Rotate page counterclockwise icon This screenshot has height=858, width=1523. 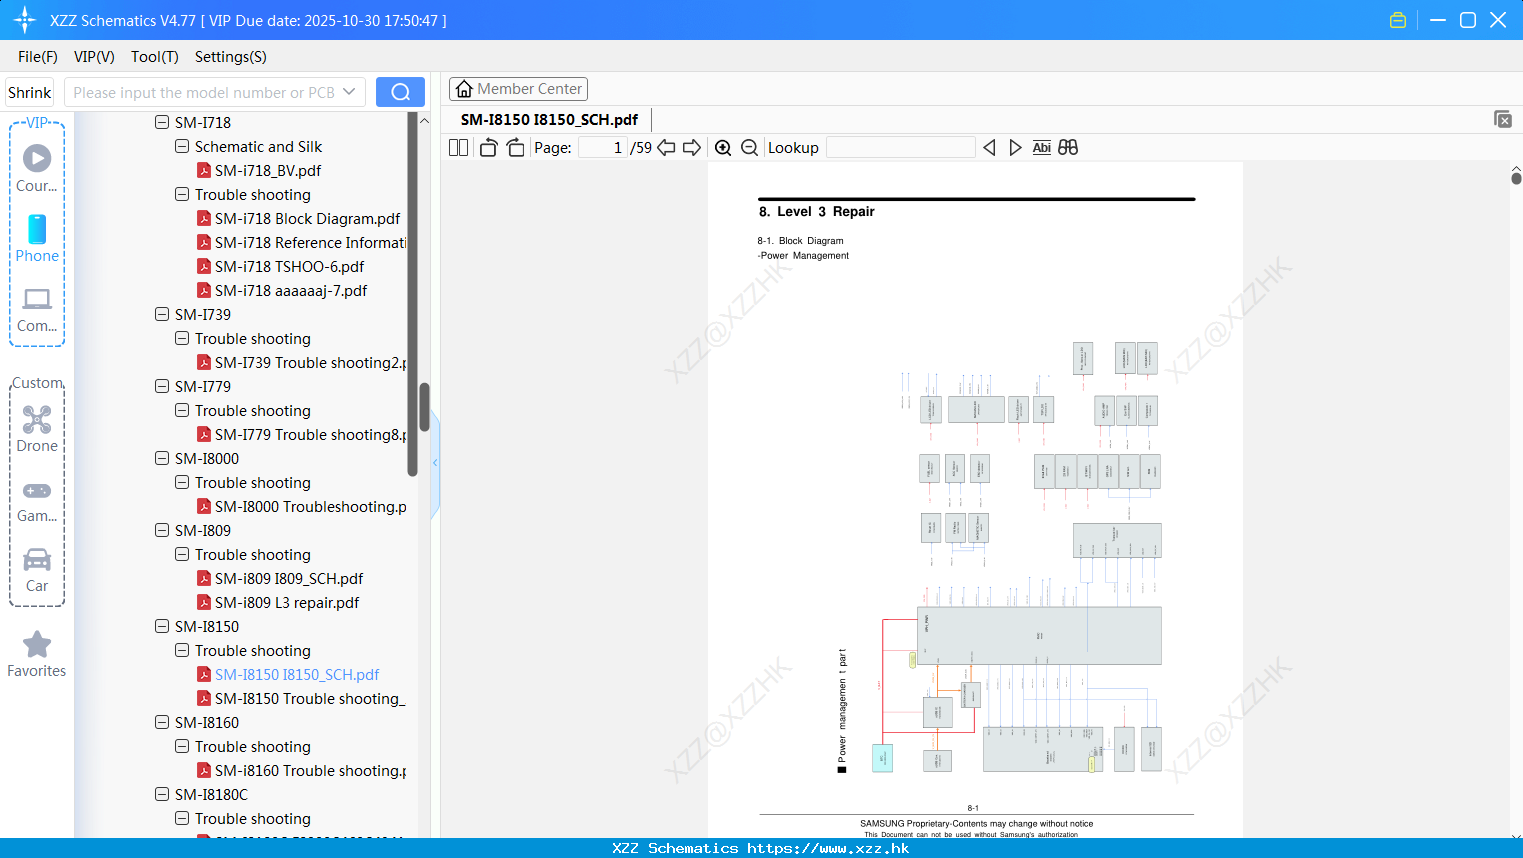coord(488,148)
